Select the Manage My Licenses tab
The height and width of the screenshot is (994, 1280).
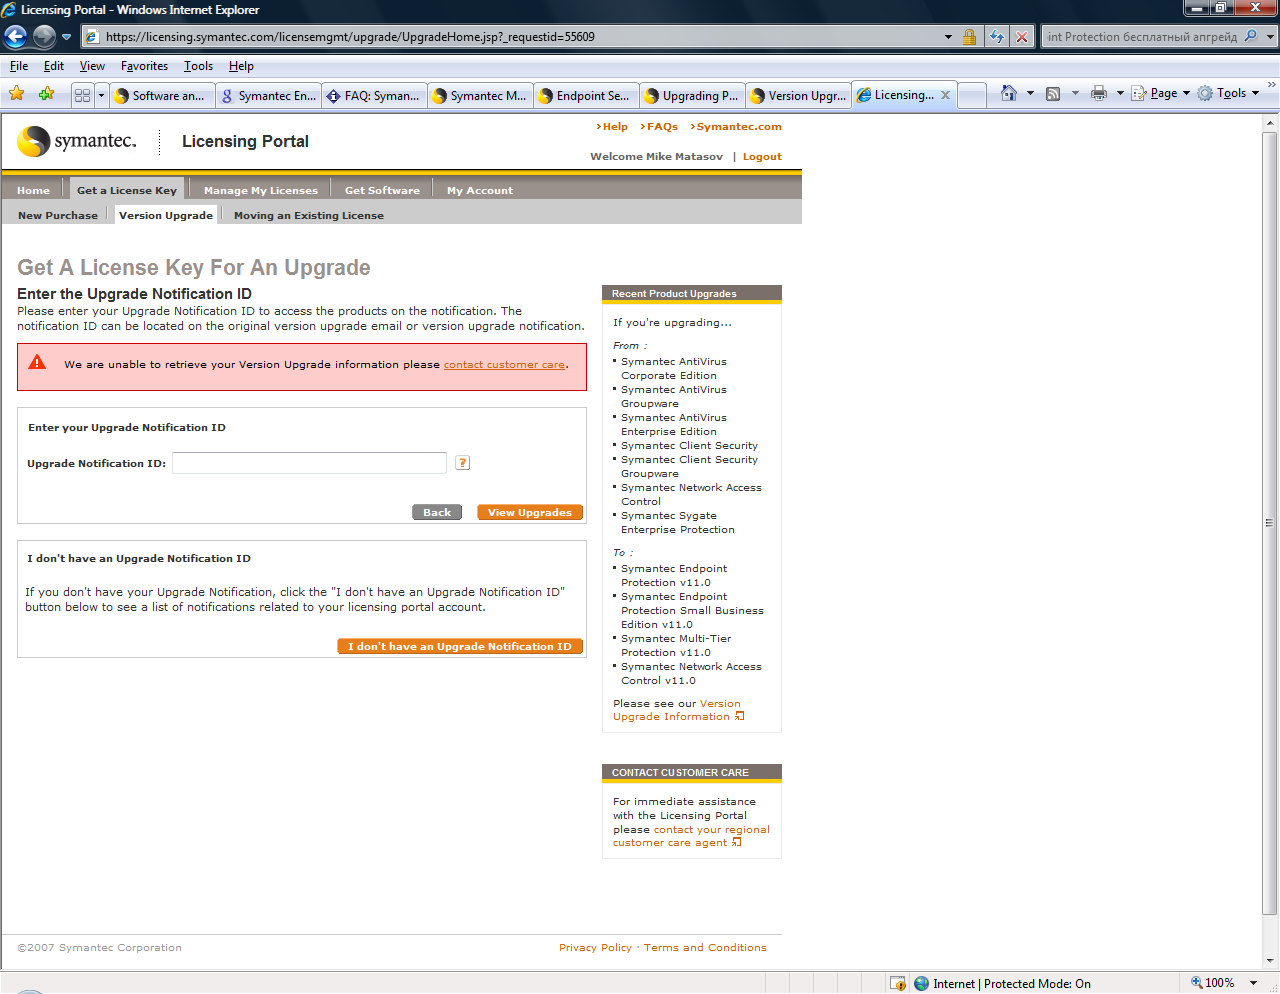coord(261,190)
